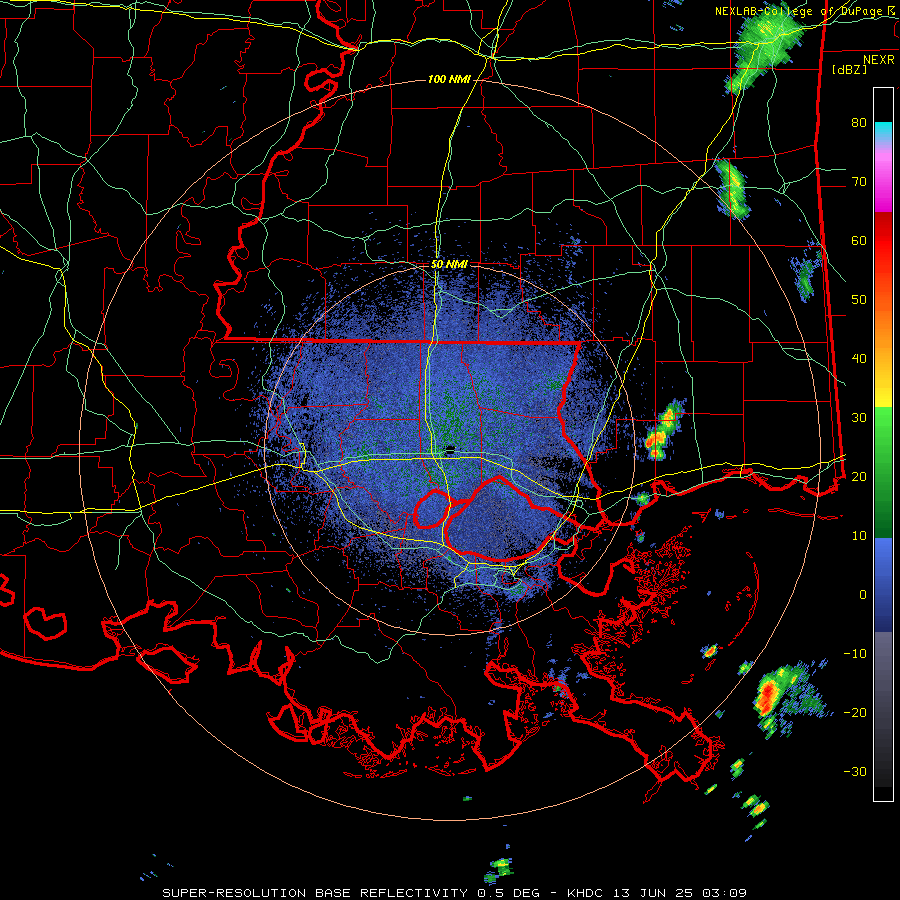Click the KHDC station identifier in caption
This screenshot has width=900, height=900.
[585, 893]
